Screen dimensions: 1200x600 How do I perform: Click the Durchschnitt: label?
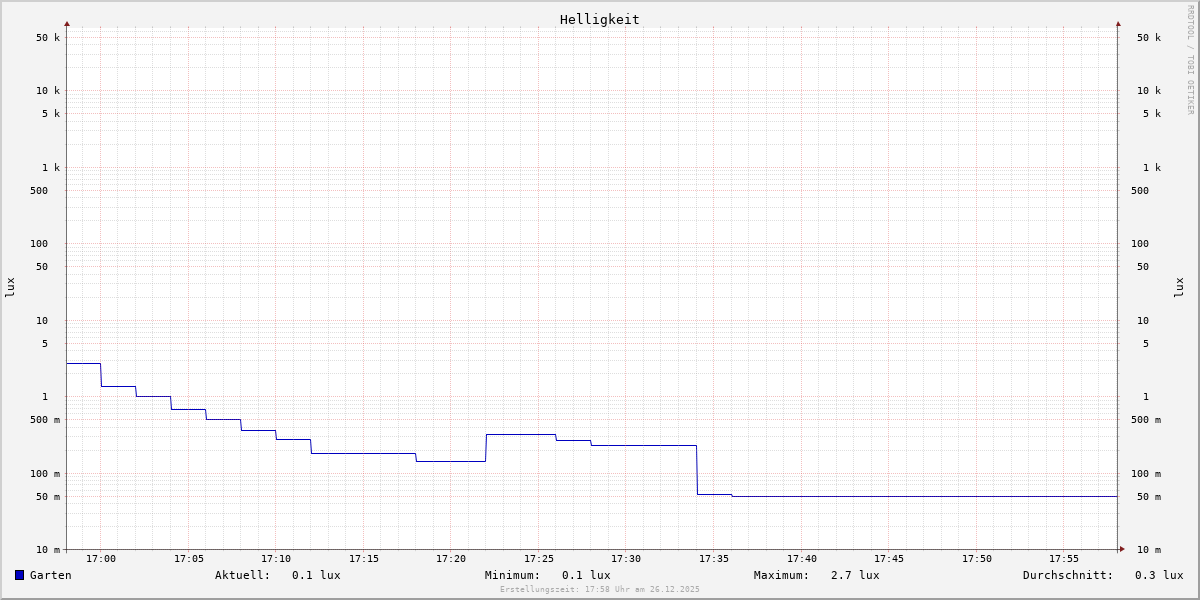[x=1068, y=575]
